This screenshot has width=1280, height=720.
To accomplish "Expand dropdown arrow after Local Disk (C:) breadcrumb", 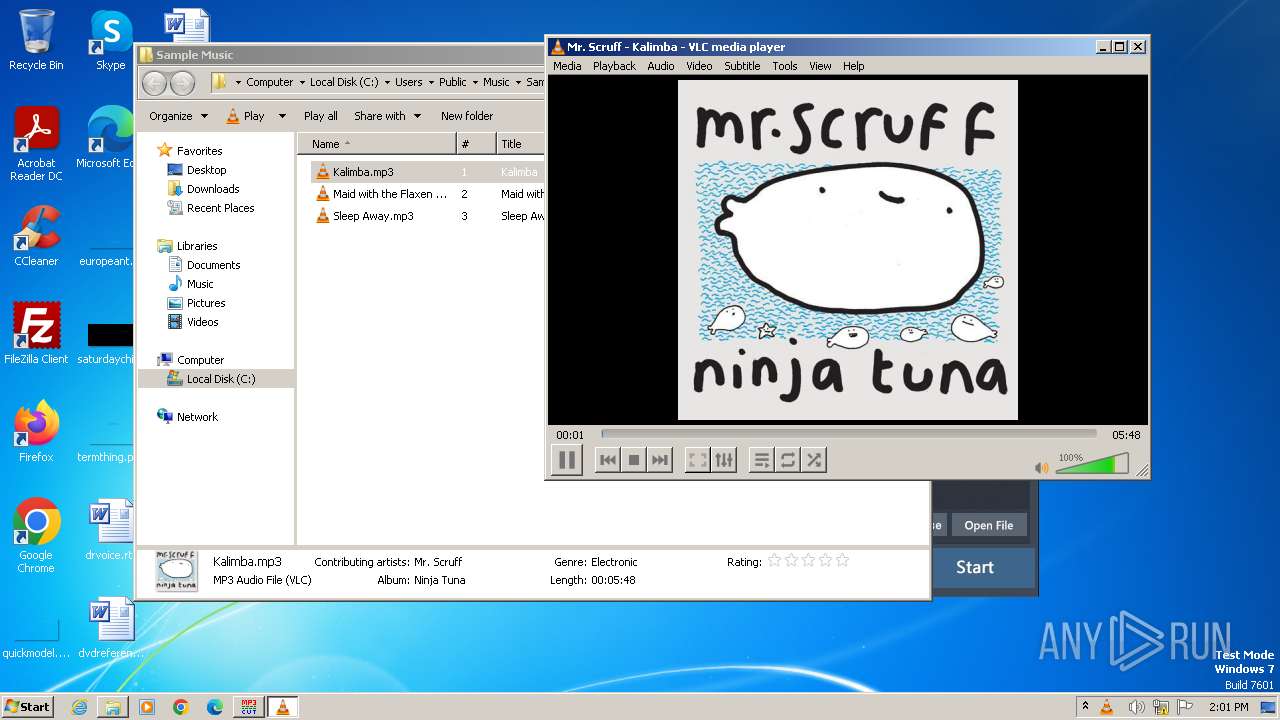I will pyautogui.click(x=386, y=83).
